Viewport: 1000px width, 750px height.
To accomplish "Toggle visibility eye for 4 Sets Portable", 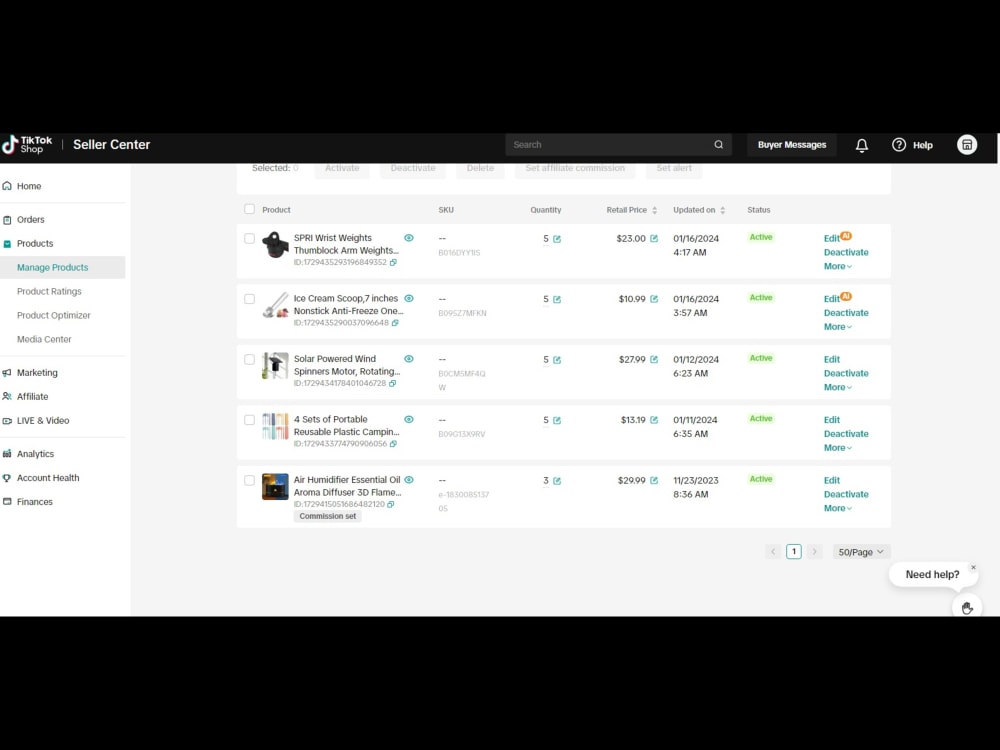I will pos(409,420).
